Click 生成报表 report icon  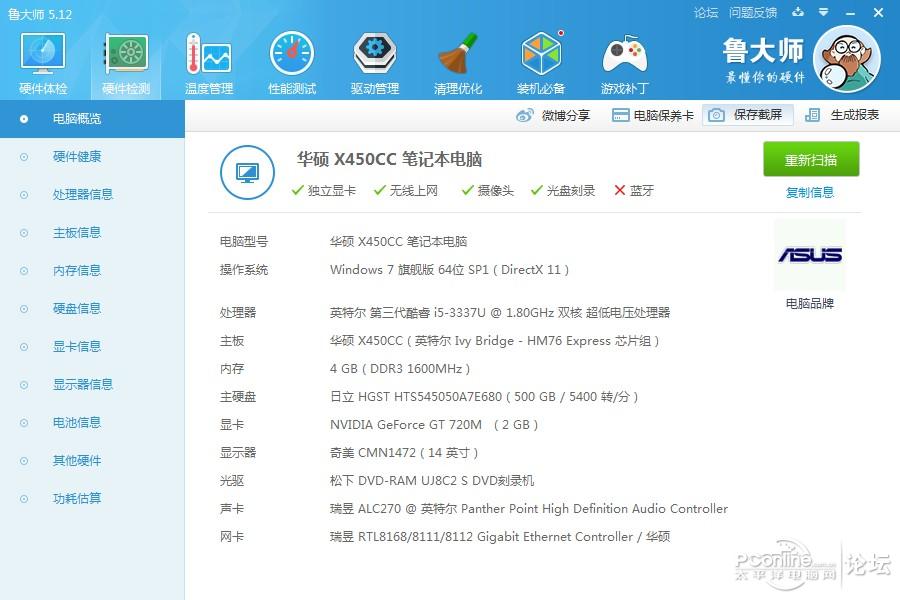tap(812, 115)
